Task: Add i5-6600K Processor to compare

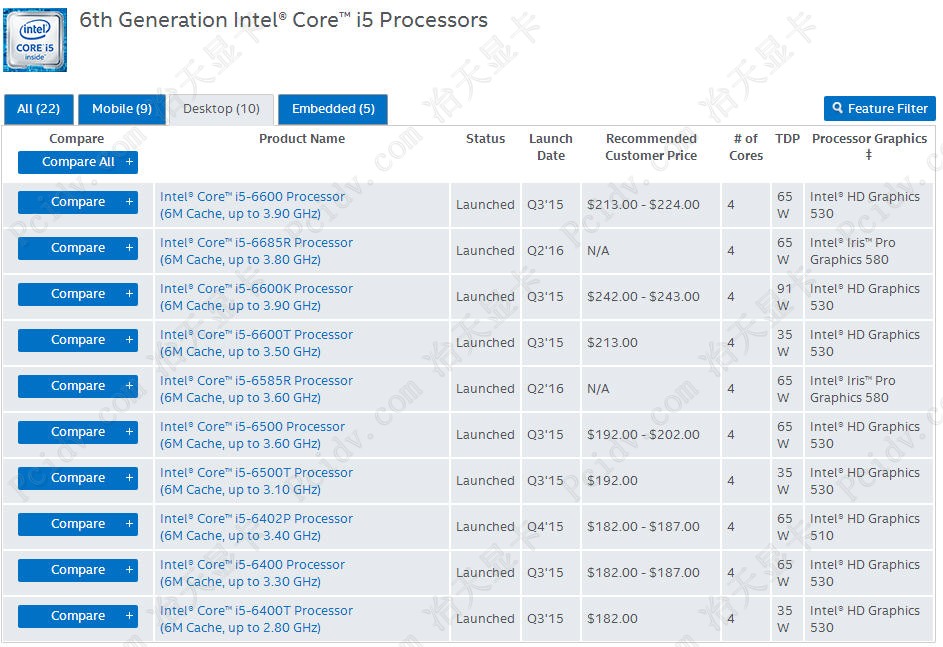Action: tap(78, 294)
